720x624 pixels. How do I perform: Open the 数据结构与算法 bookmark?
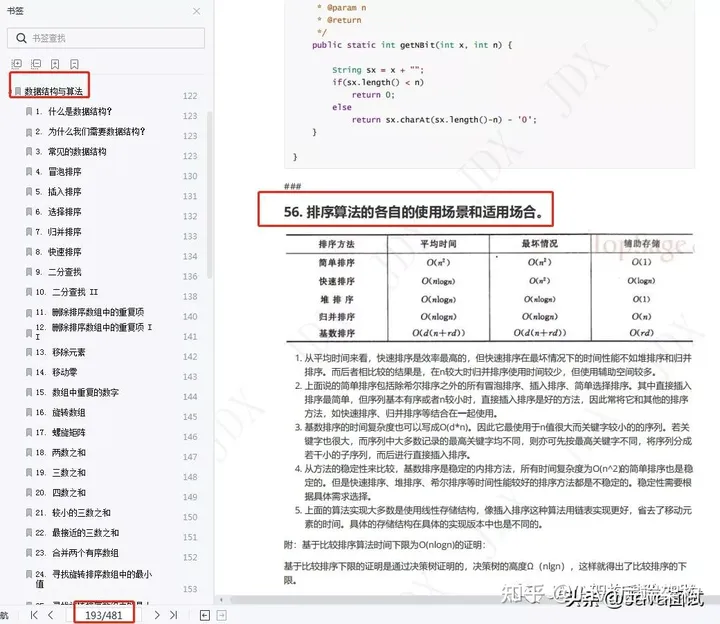pos(53,91)
